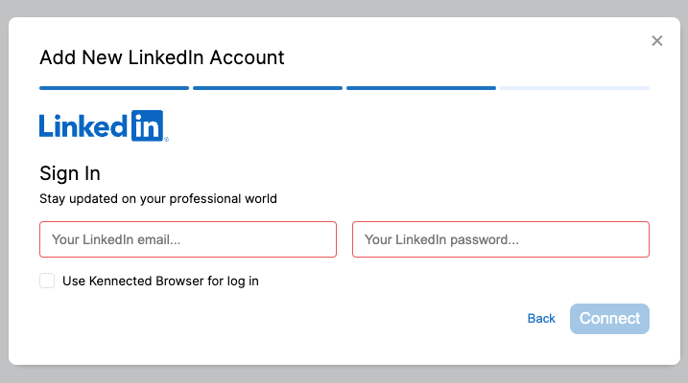Screen dimensions: 688x383
Task: Select the final unfilled light progress step
Action: click(575, 88)
